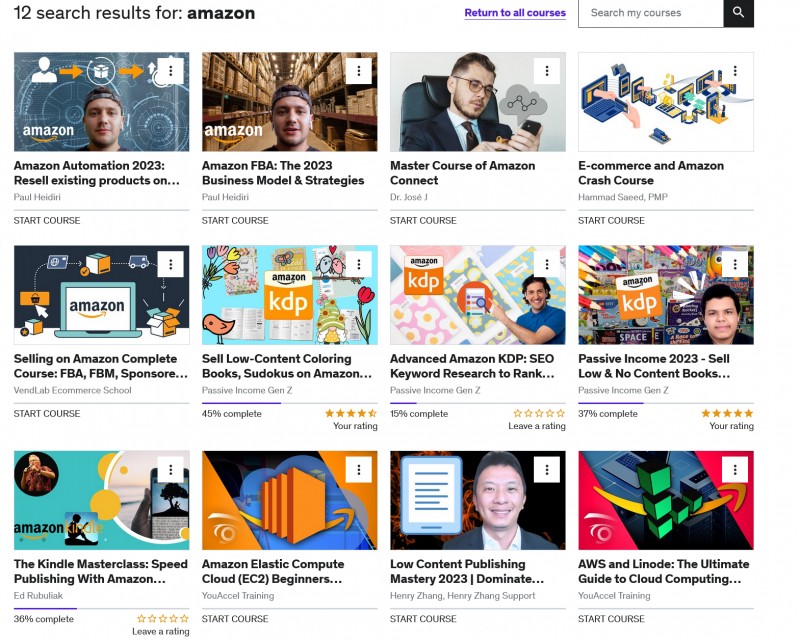
Task: Click START COURSE under Amazon Elastic Compute Cloud
Action: click(235, 619)
